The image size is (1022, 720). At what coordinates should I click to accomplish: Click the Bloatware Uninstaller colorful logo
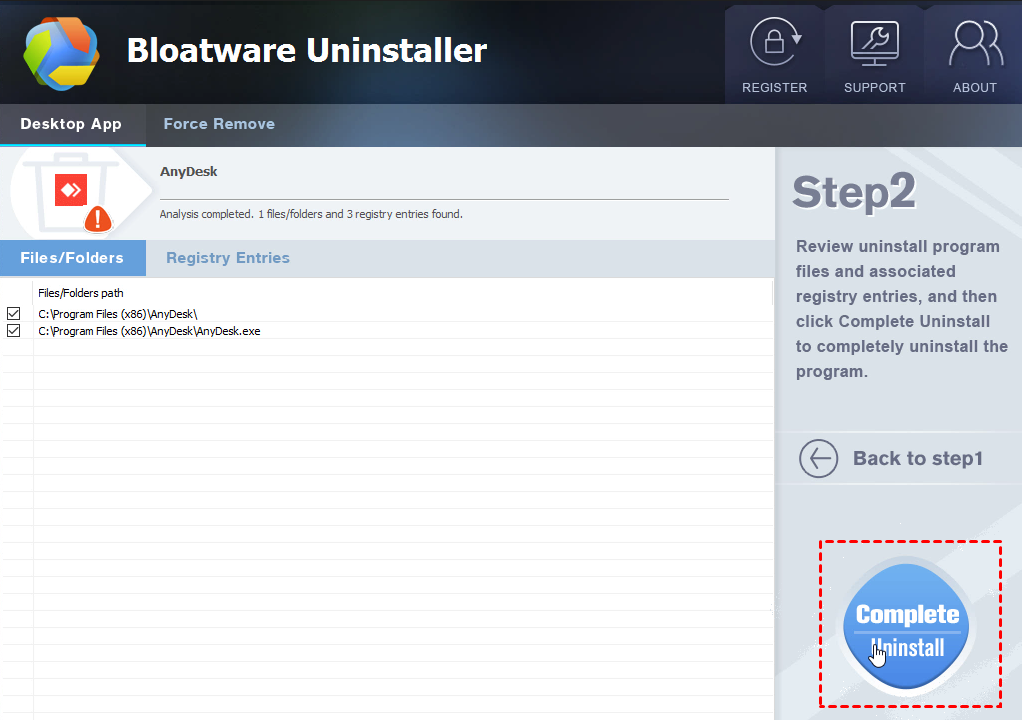62,52
